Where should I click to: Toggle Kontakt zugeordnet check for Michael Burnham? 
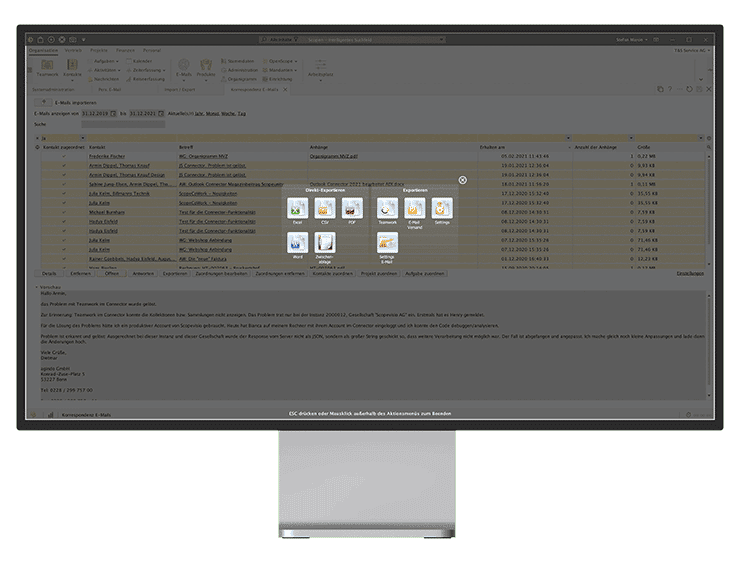click(64, 212)
